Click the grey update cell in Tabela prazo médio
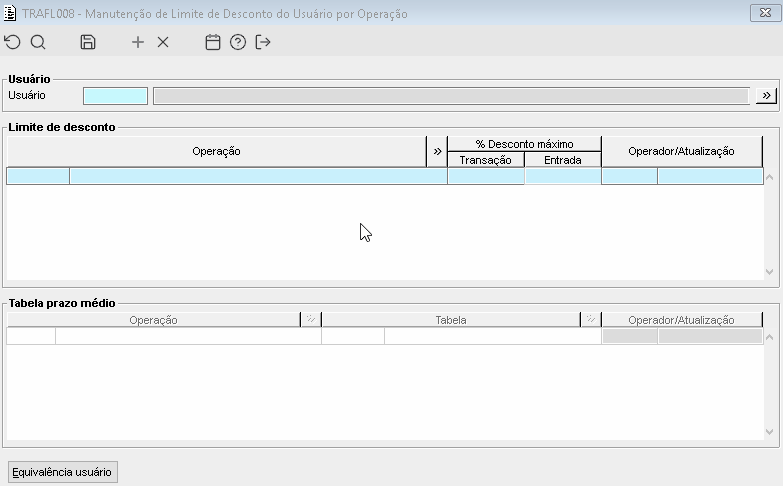 coord(710,336)
